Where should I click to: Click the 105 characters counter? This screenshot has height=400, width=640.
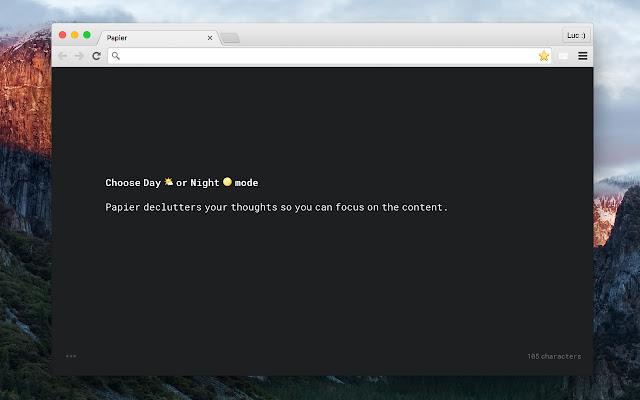point(554,356)
